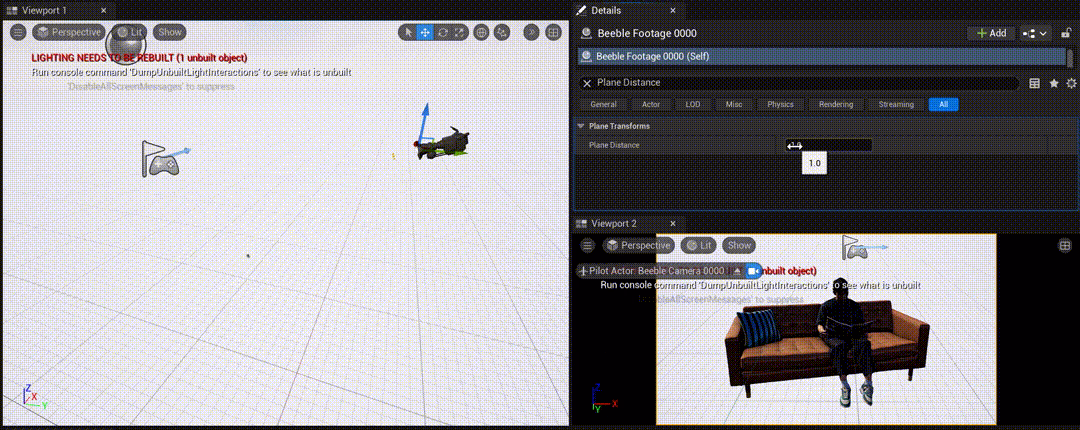Open the Lit view mode dropdown in Viewport 2
The width and height of the screenshot is (1080, 430).
[698, 245]
